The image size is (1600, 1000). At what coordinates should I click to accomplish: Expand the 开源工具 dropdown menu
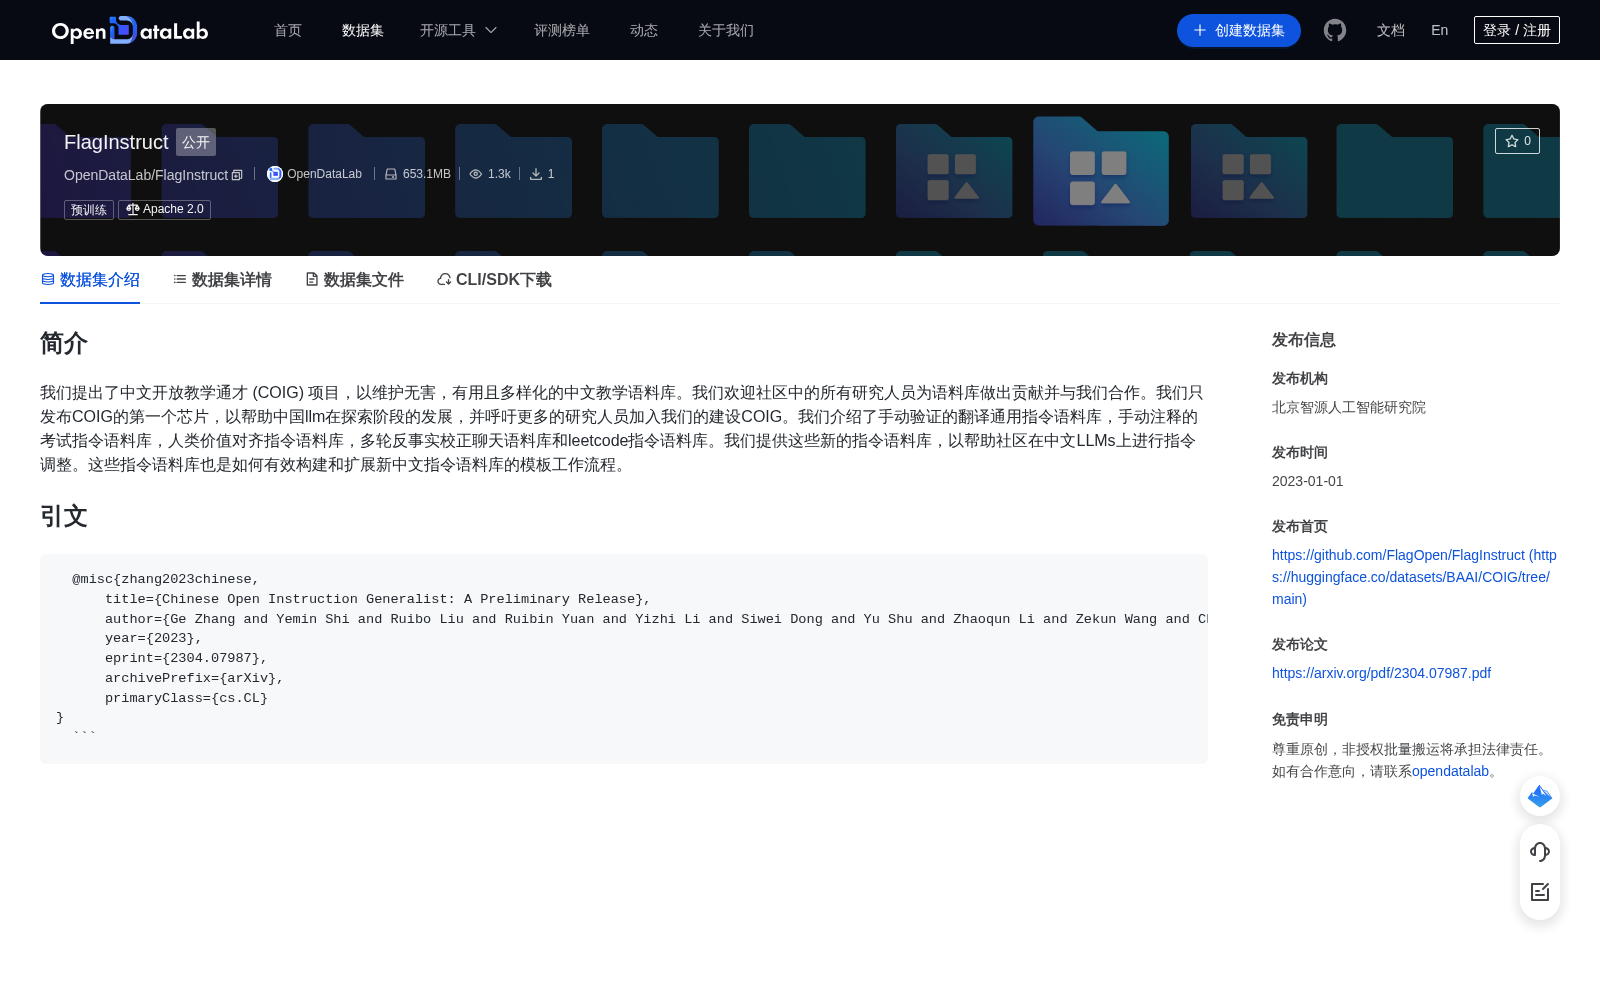[458, 30]
